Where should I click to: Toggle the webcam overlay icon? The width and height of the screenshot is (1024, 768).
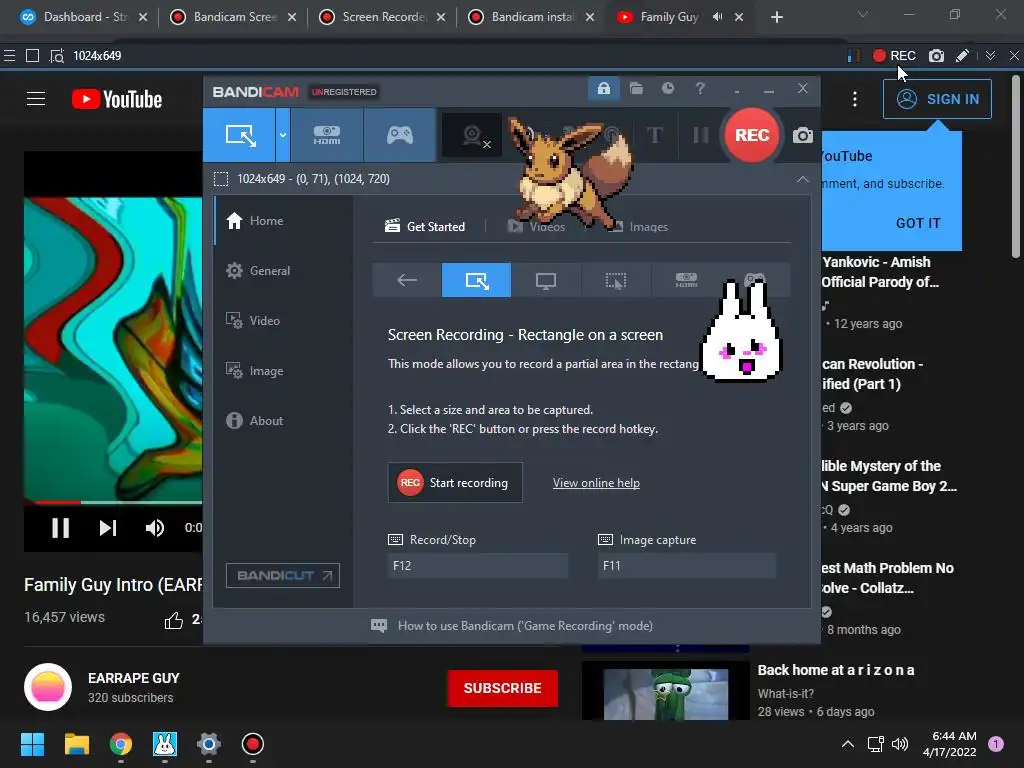pos(473,135)
